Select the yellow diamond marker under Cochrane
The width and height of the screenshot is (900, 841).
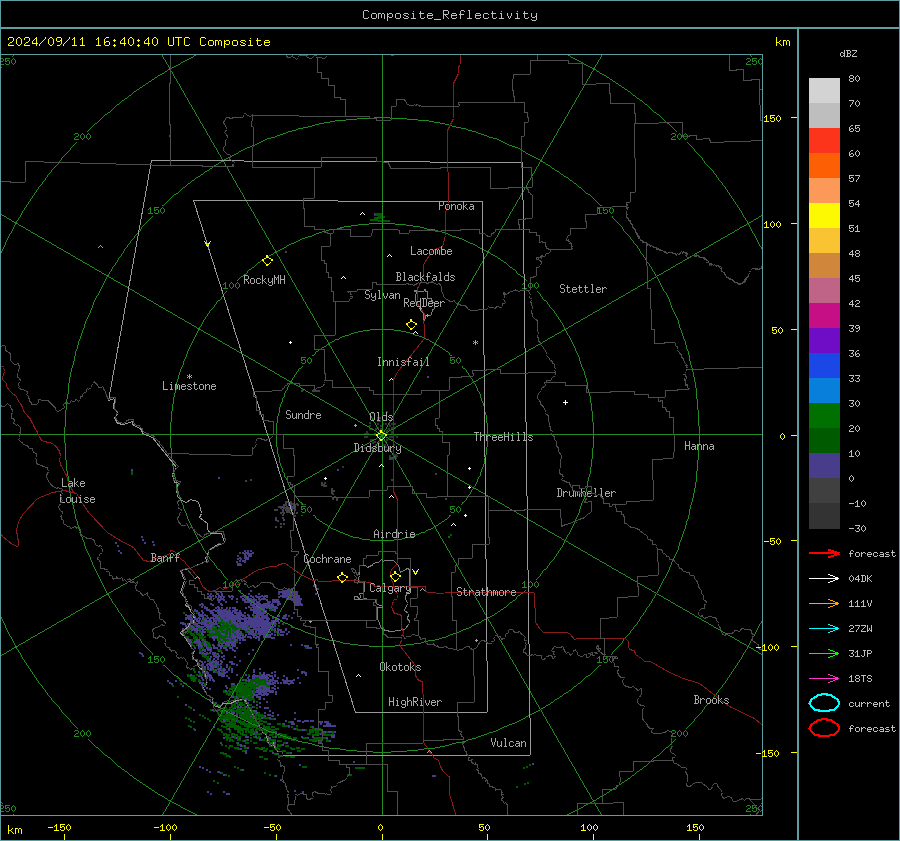tap(342, 577)
